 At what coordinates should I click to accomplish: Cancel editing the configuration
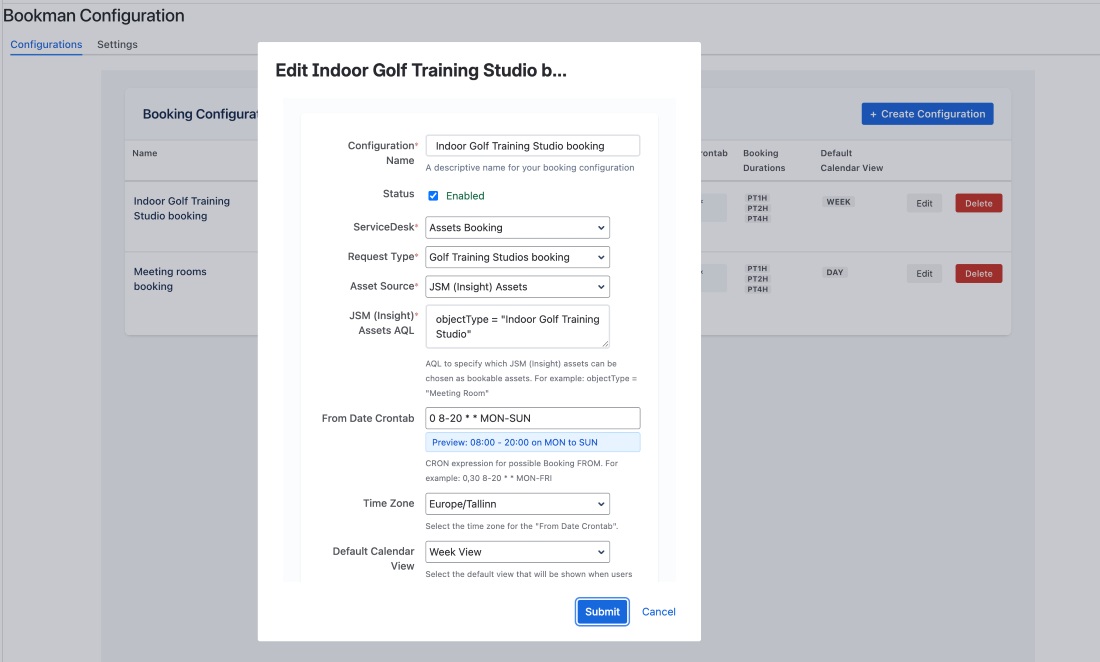coord(659,612)
